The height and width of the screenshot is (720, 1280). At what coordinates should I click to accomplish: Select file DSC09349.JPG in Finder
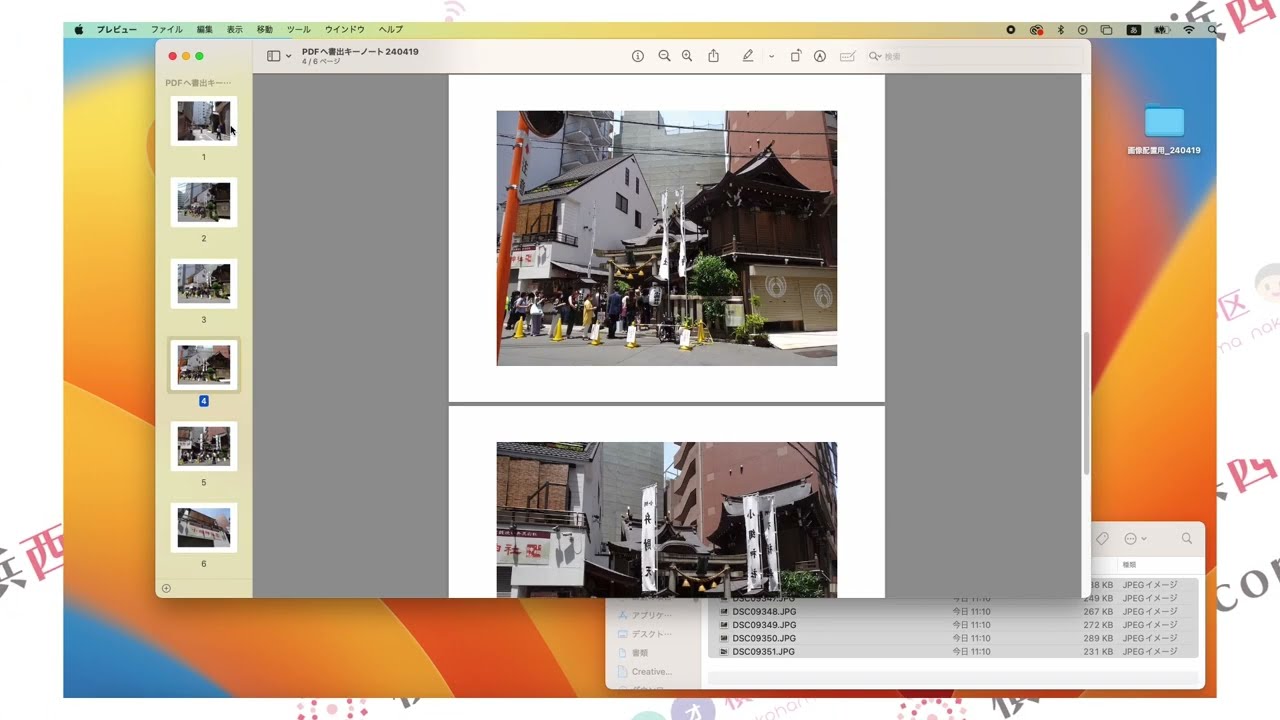click(x=764, y=625)
